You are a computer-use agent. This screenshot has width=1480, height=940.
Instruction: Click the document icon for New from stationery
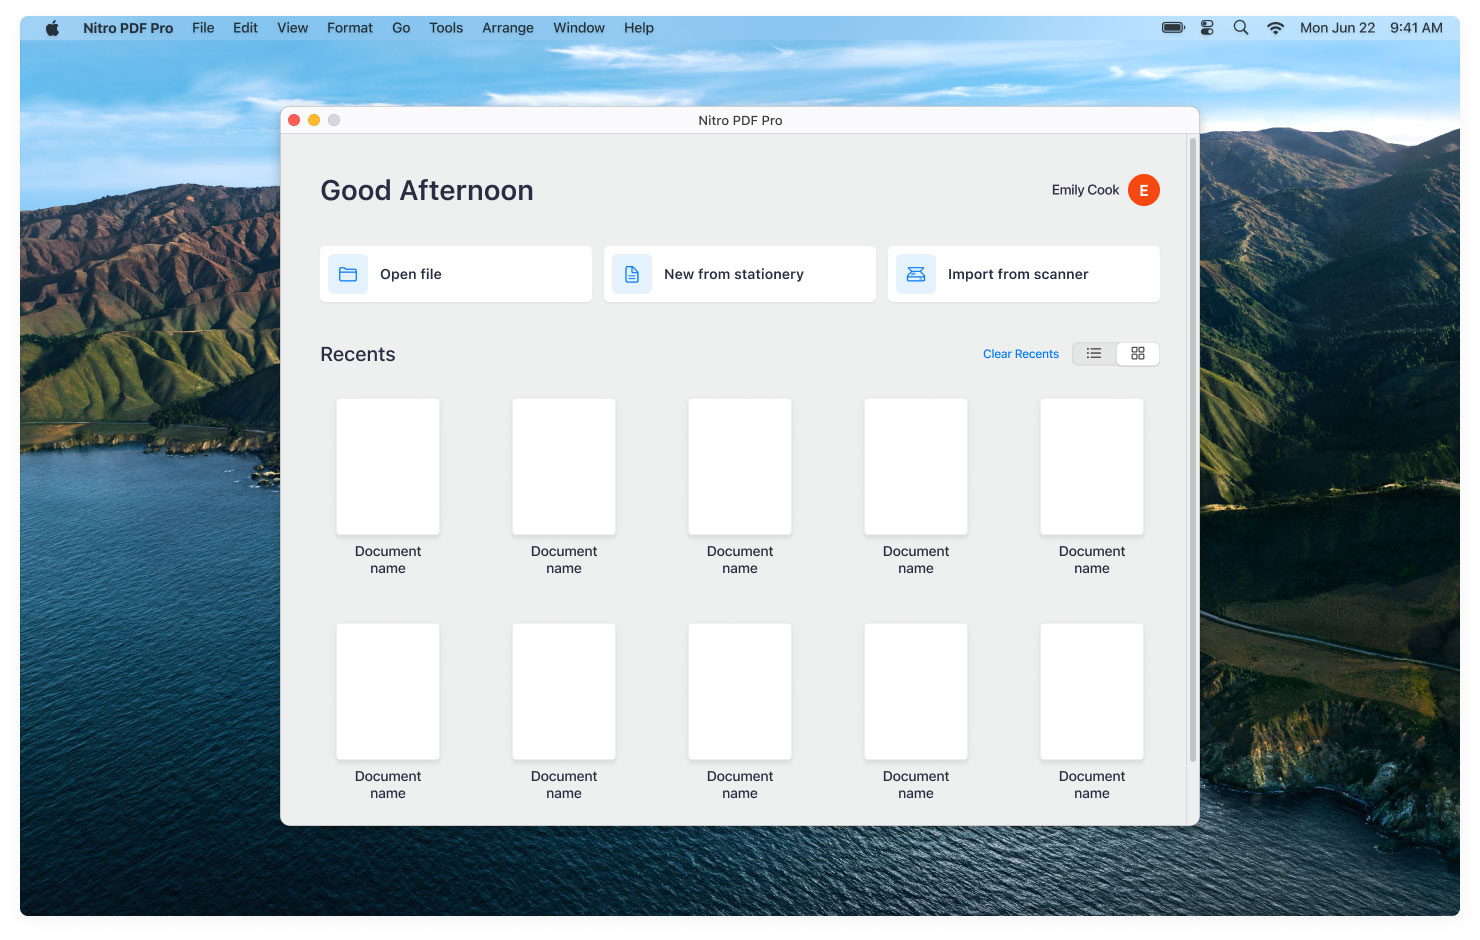pyautogui.click(x=632, y=274)
